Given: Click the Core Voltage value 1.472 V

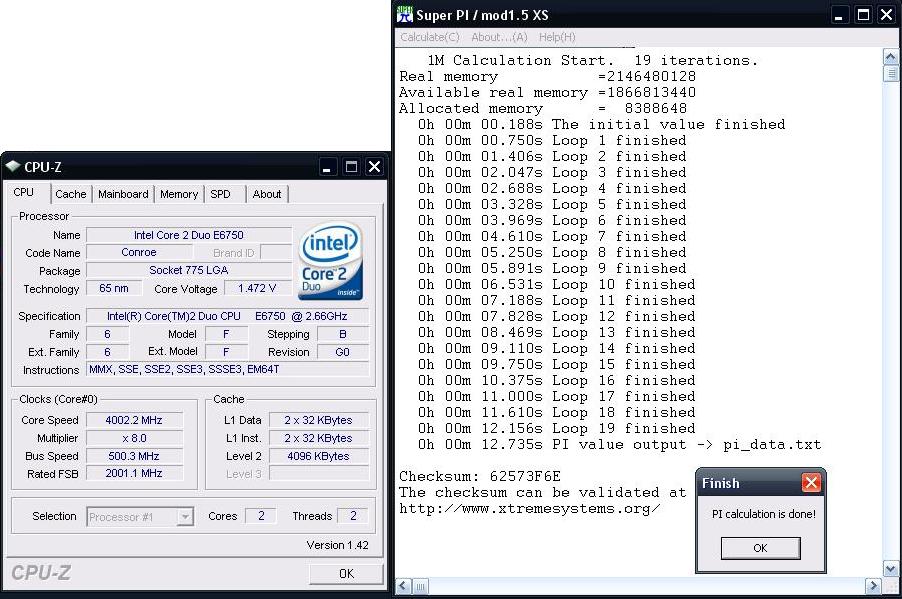Looking at the screenshot, I should coord(257,288).
